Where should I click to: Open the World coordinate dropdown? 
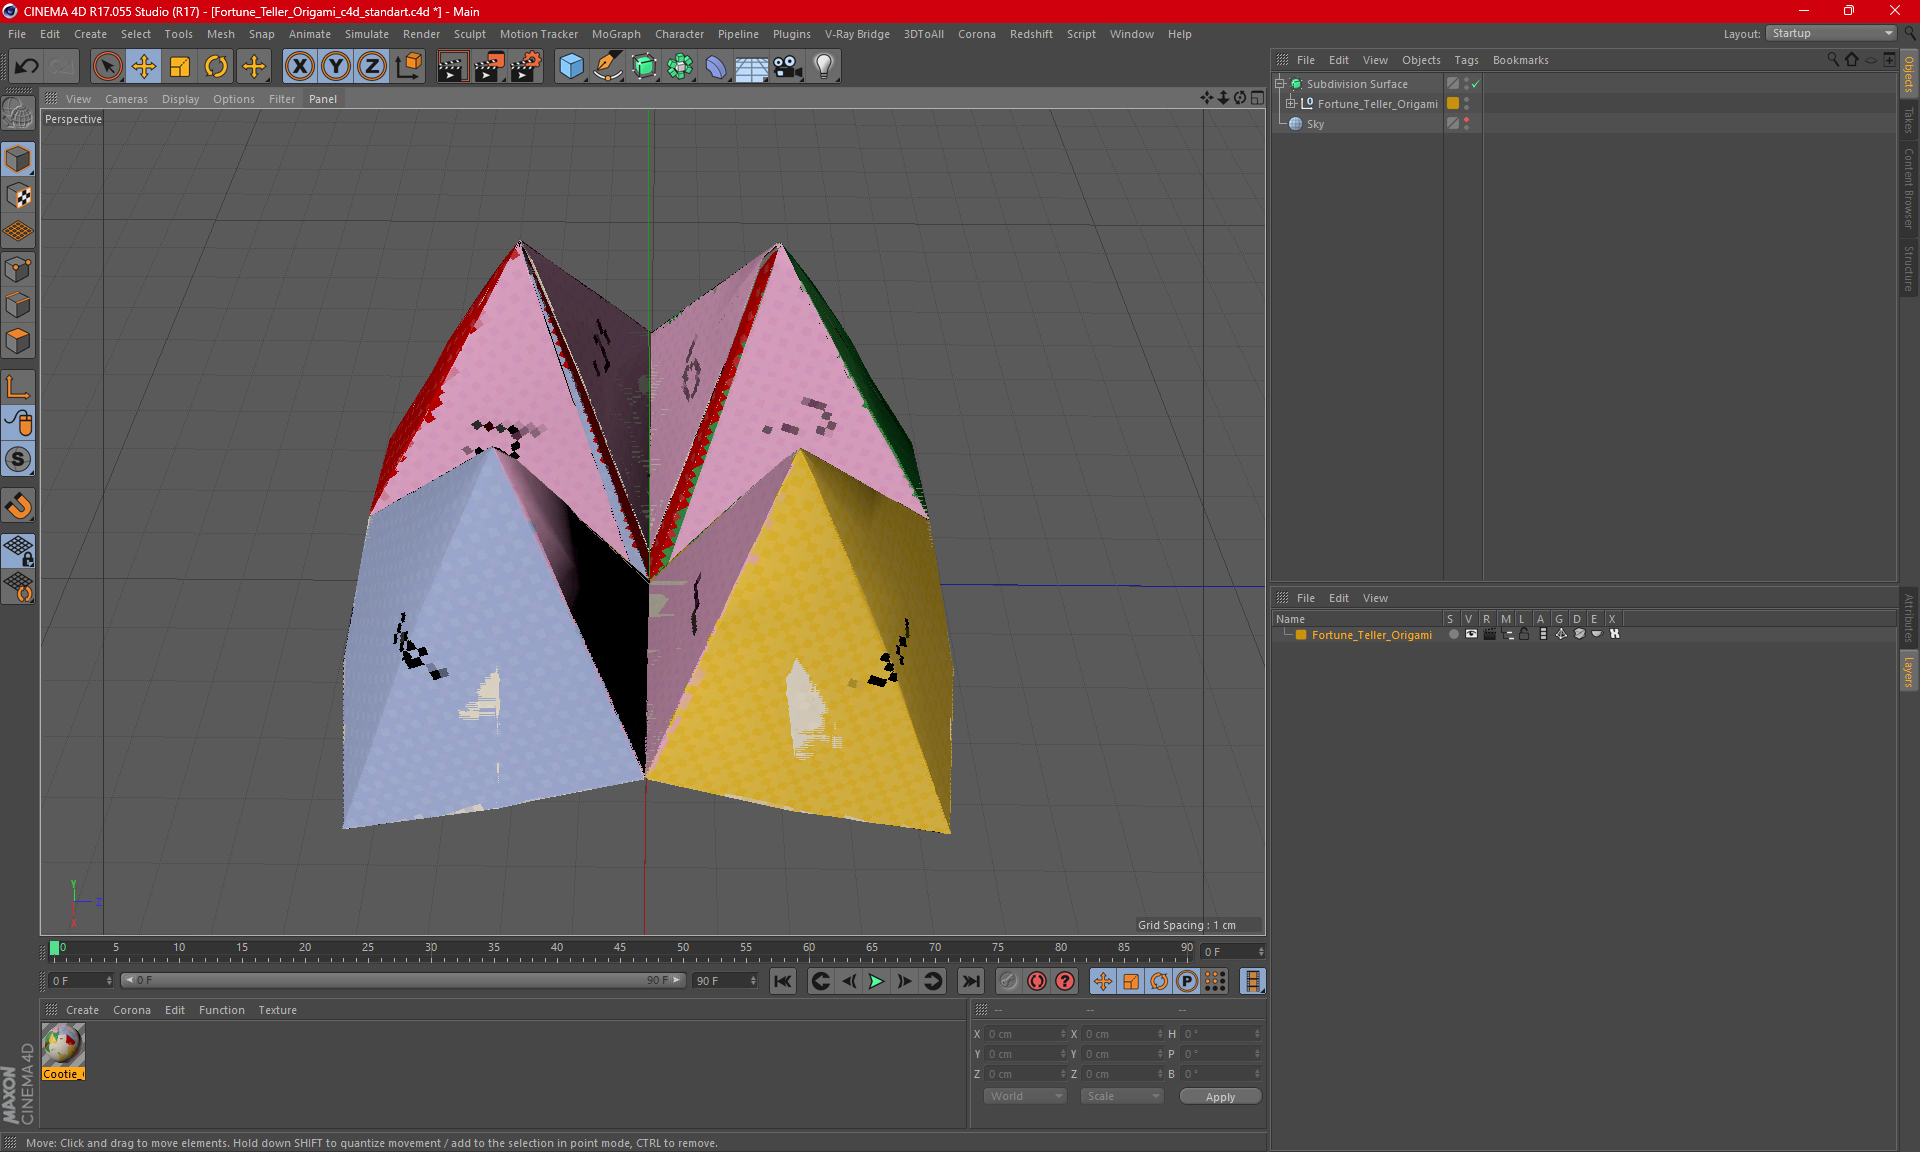tap(1025, 1096)
